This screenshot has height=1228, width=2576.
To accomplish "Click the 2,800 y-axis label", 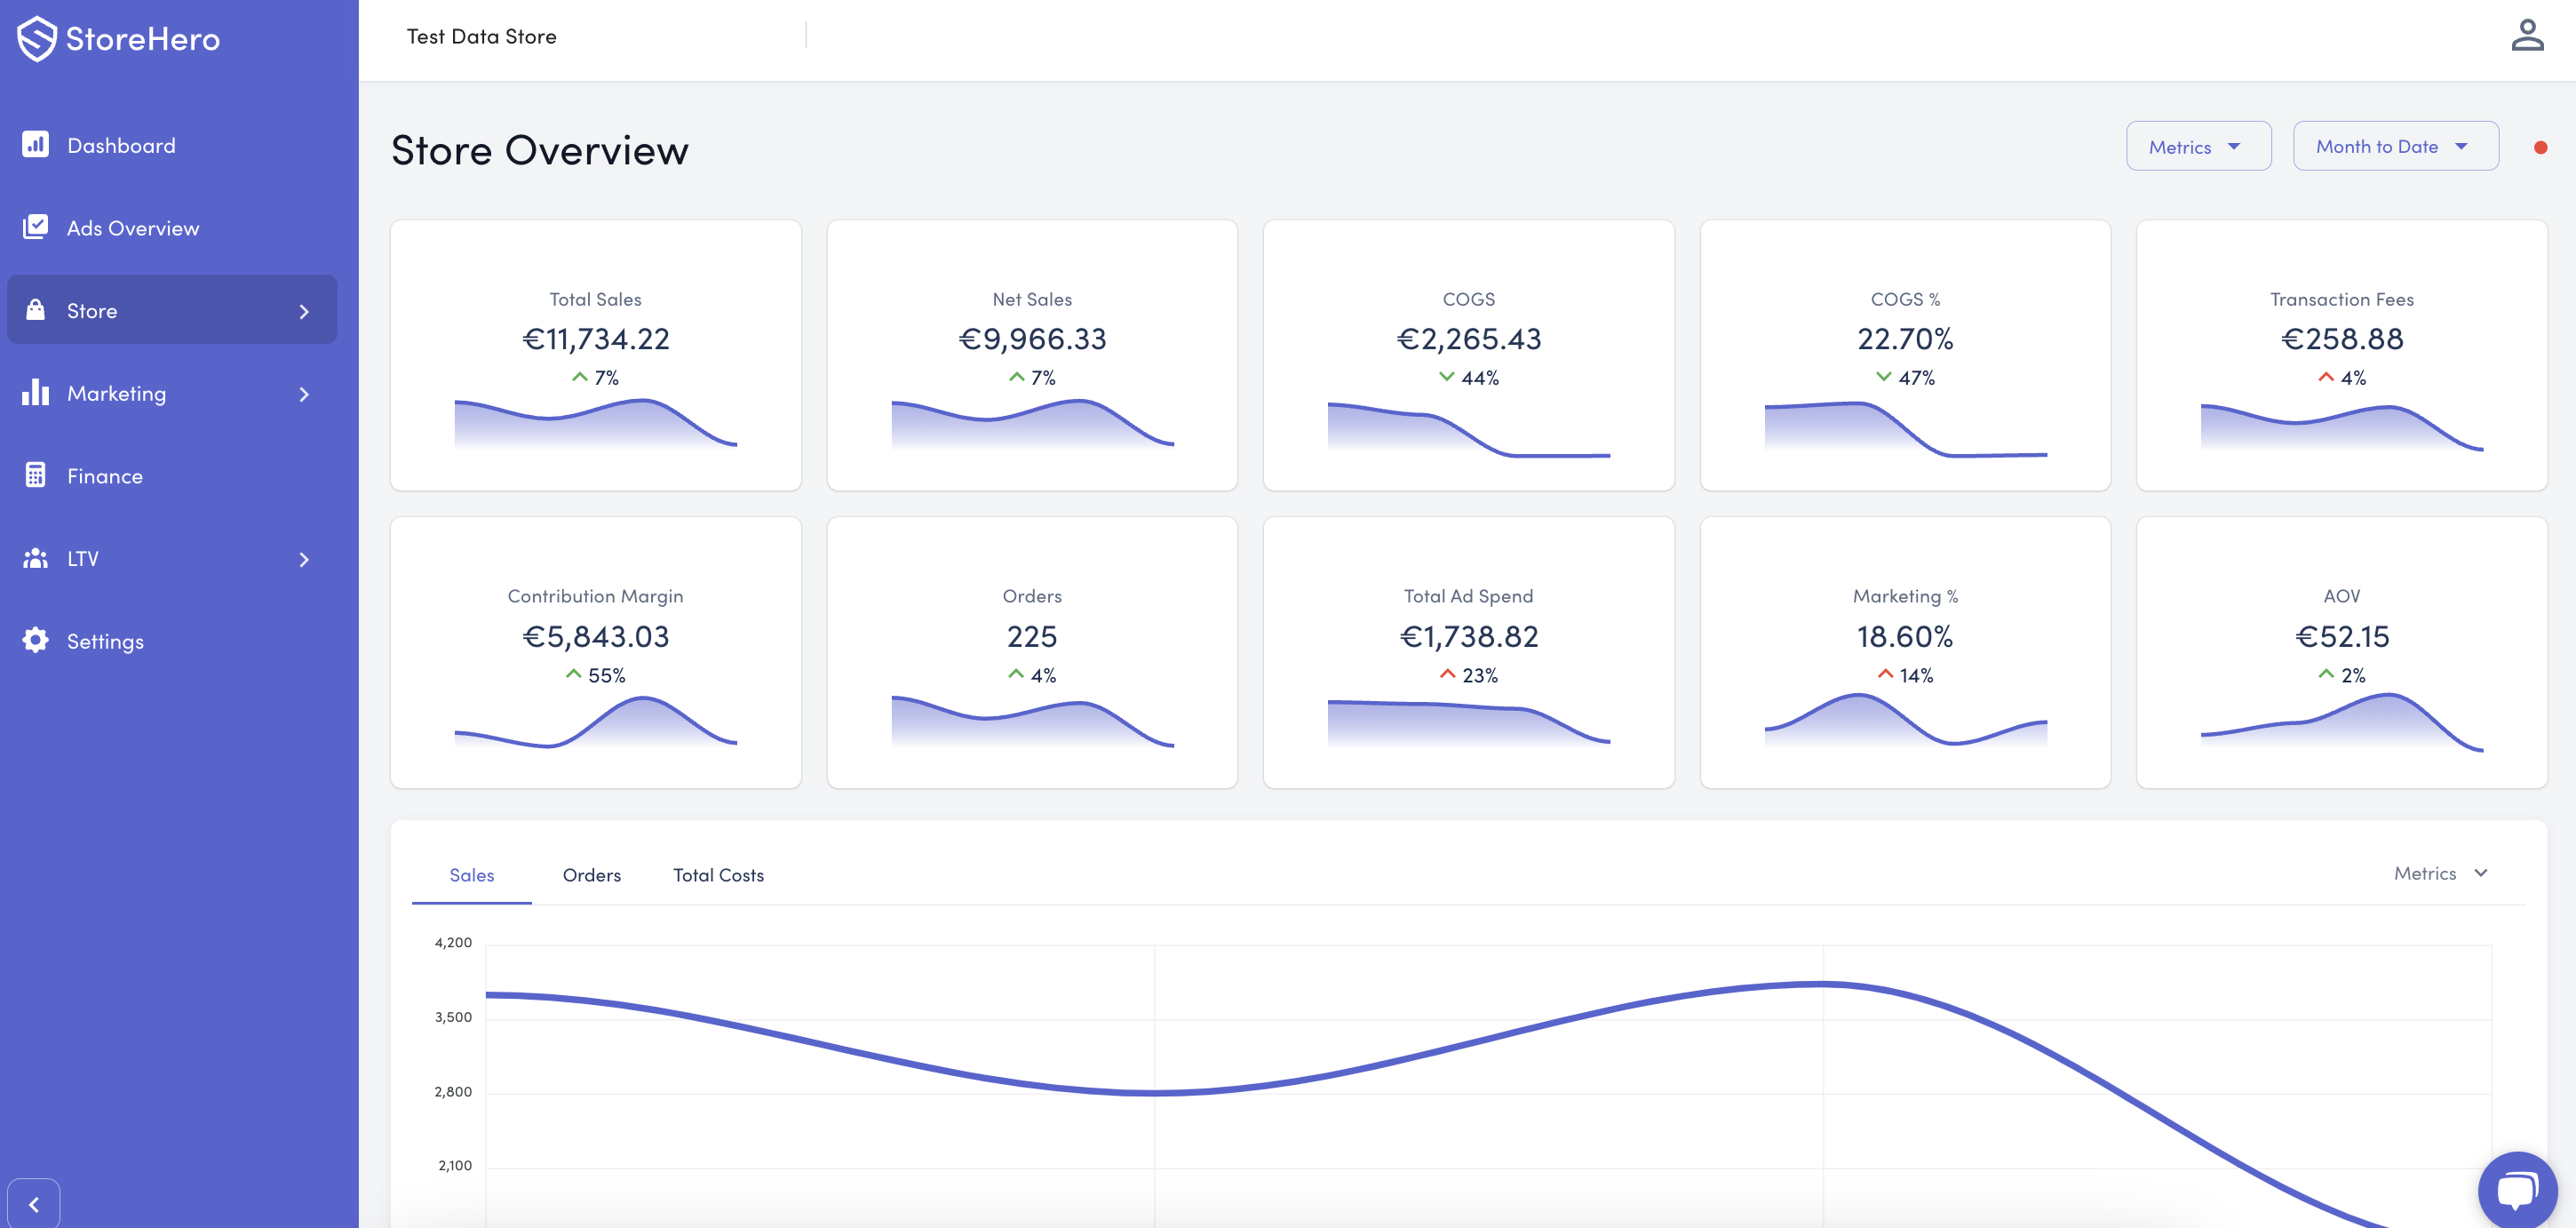I will point(453,1091).
